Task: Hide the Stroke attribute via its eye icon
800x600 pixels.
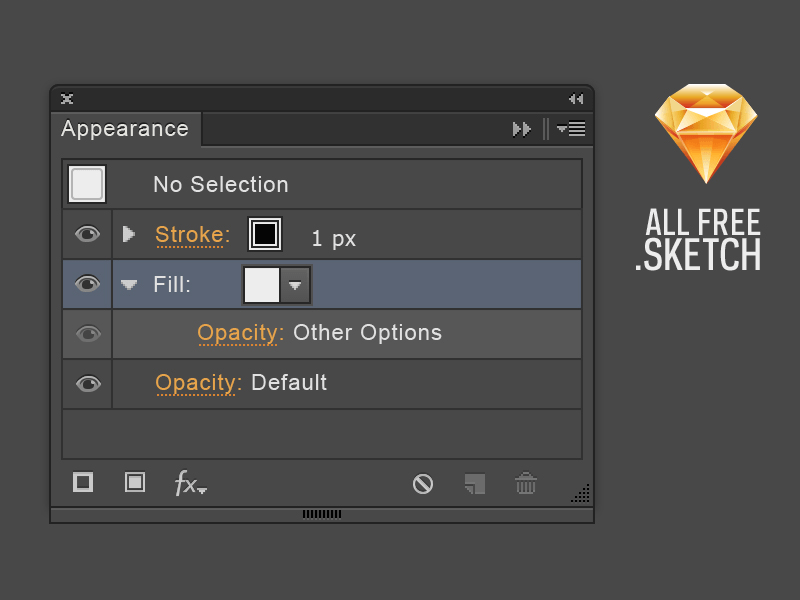Action: (x=87, y=234)
